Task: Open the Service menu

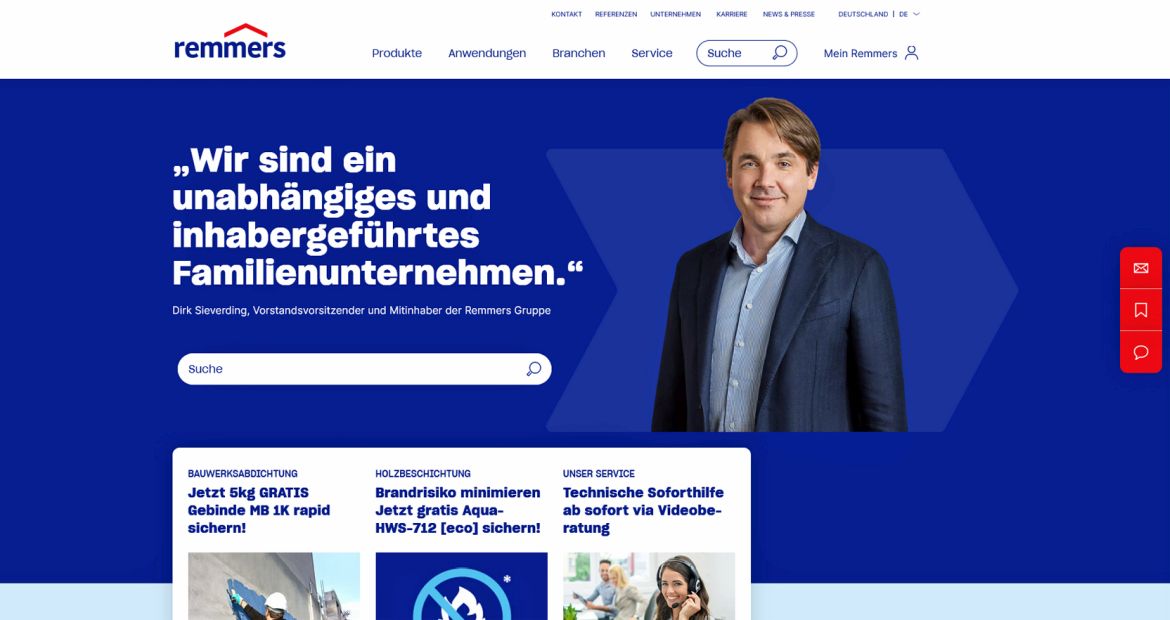Action: (652, 53)
